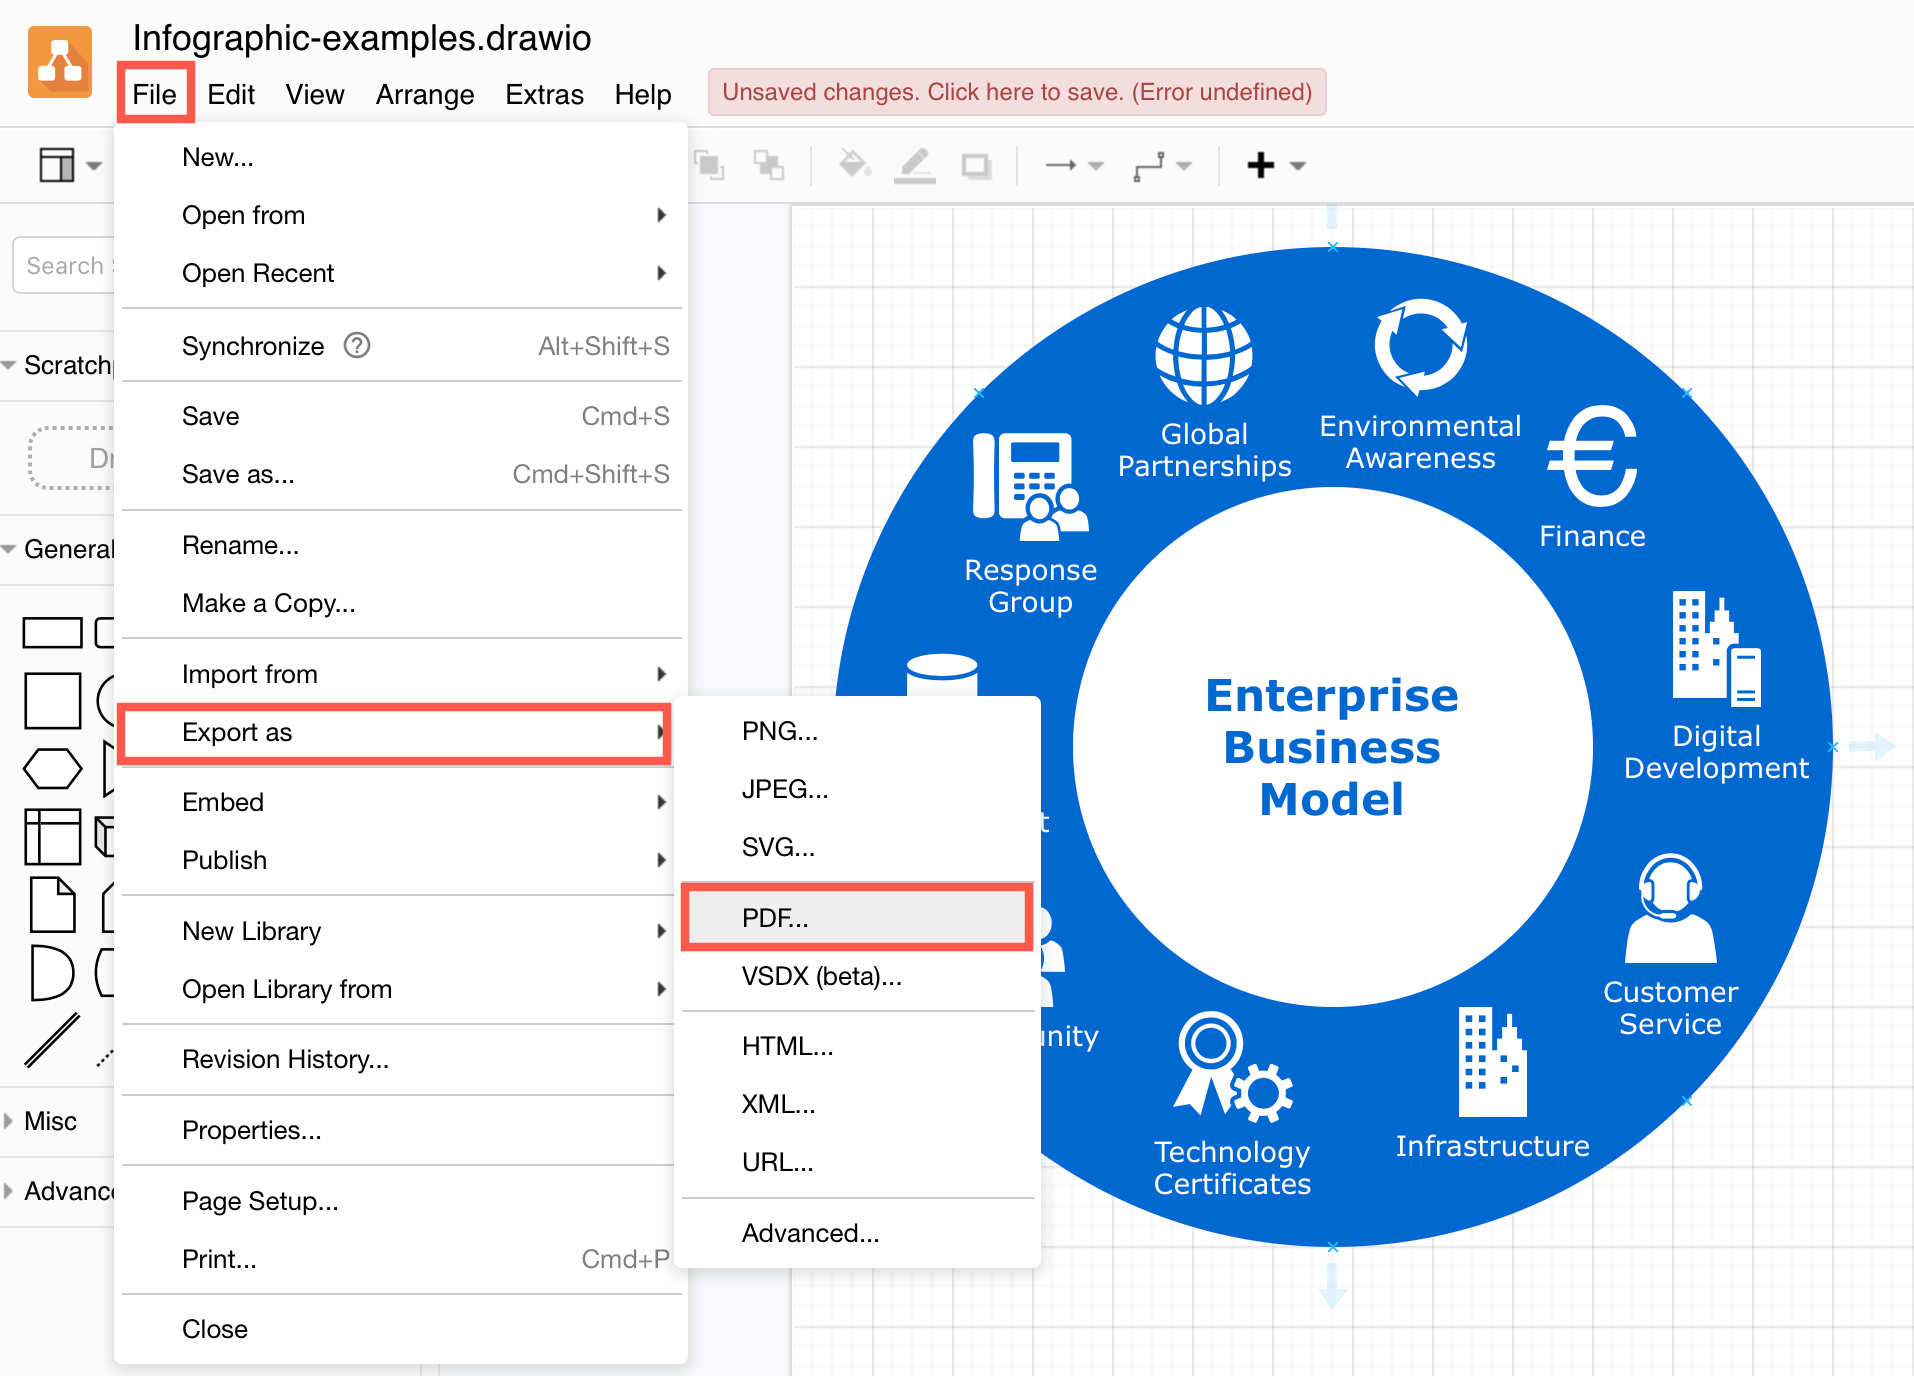
Task: Select the table shape in General shapes
Action: [x=52, y=837]
